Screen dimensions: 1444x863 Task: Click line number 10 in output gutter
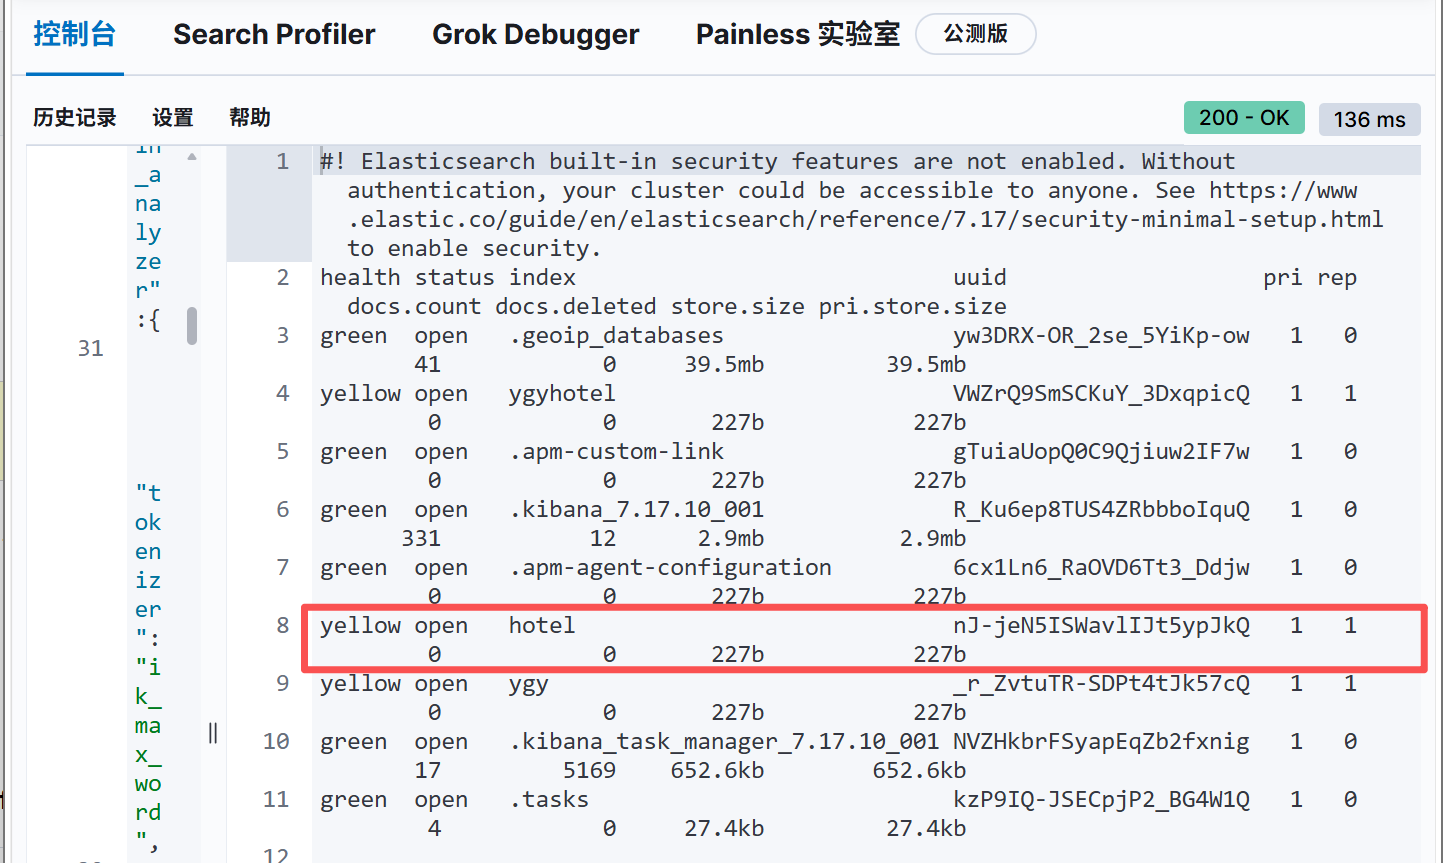click(x=276, y=741)
